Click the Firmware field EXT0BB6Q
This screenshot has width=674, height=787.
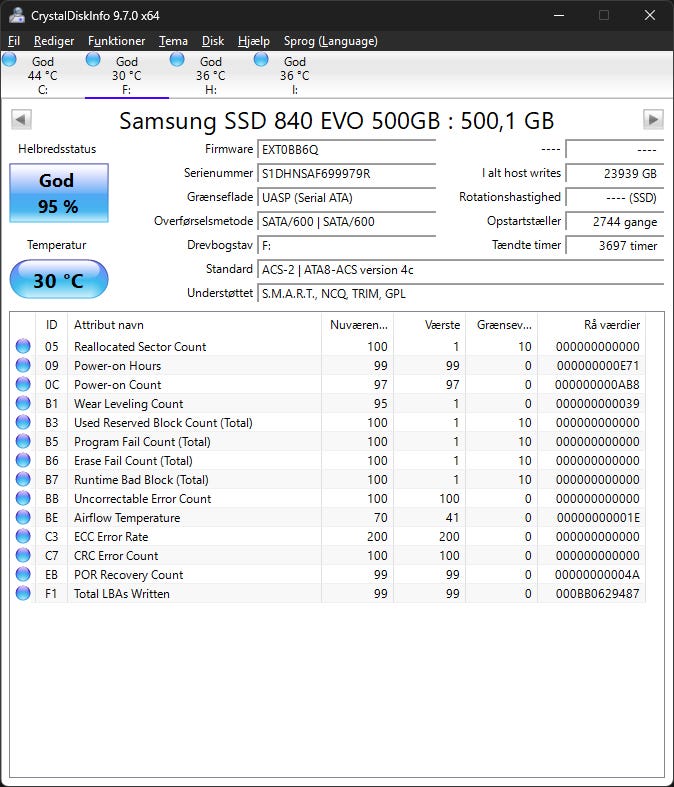pos(346,150)
